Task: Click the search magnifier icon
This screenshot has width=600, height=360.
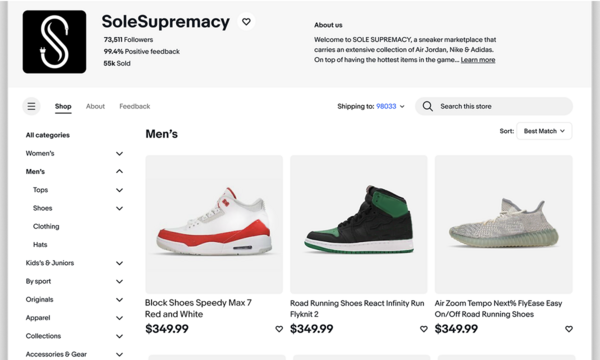Action: [428, 106]
